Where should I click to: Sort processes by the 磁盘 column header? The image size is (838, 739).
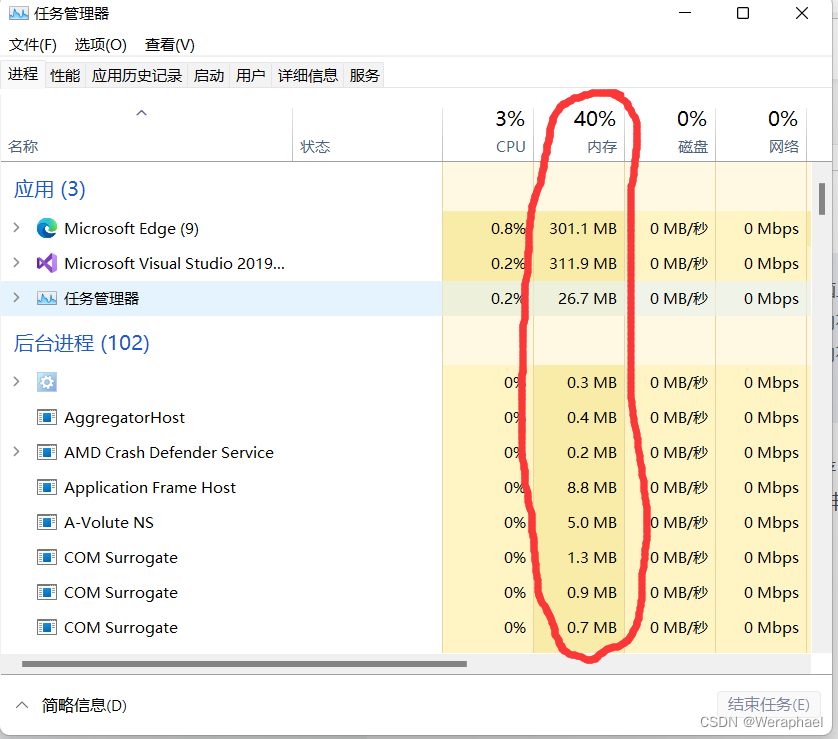(x=670, y=133)
